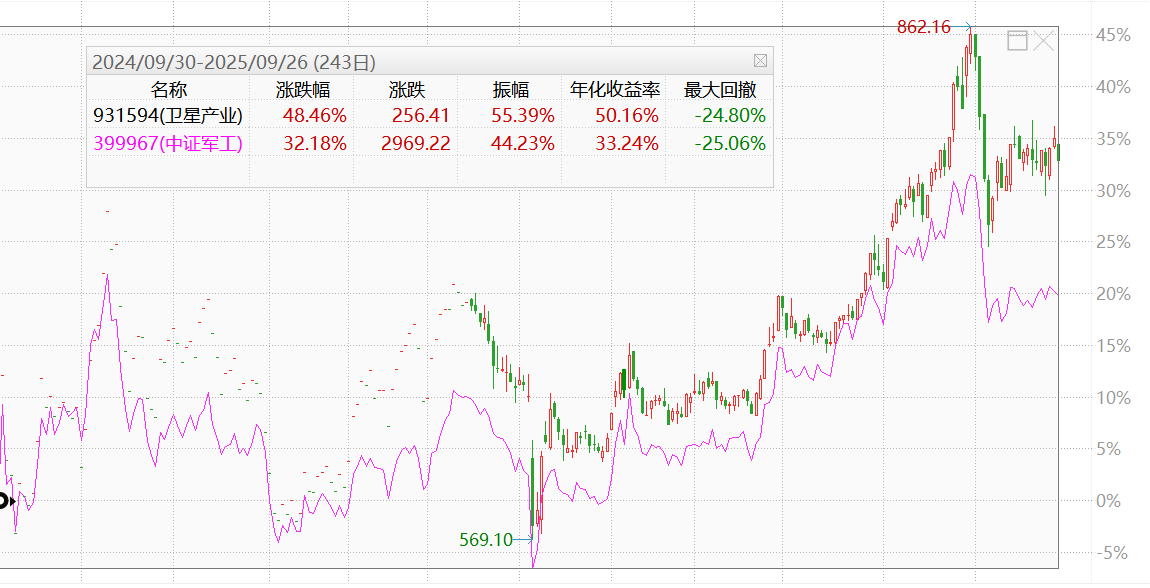Viewport: 1150px width, 588px height.
Task: Select the 931594(卫星产业) row name
Action: 167,115
